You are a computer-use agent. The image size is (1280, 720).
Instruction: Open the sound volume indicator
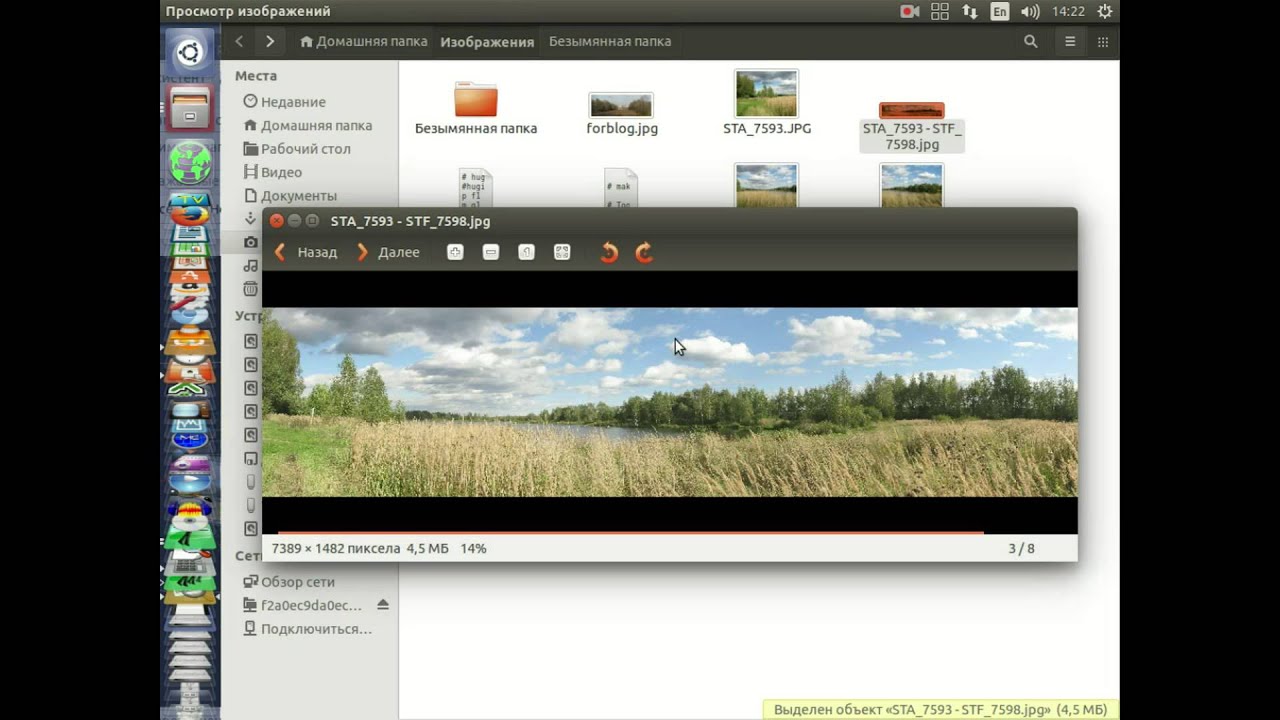tap(1030, 12)
